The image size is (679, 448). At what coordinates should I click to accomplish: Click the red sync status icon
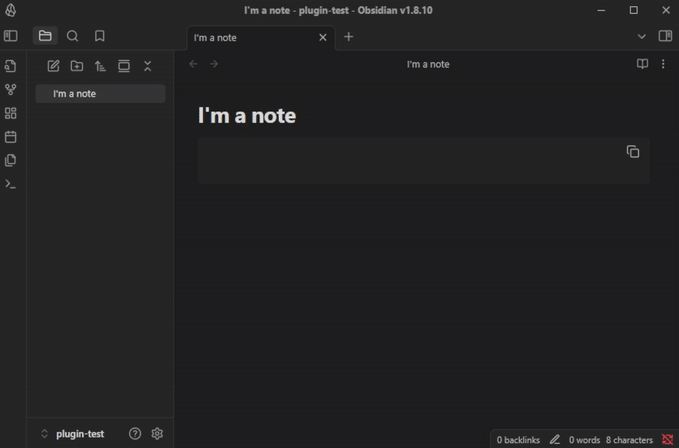667,440
